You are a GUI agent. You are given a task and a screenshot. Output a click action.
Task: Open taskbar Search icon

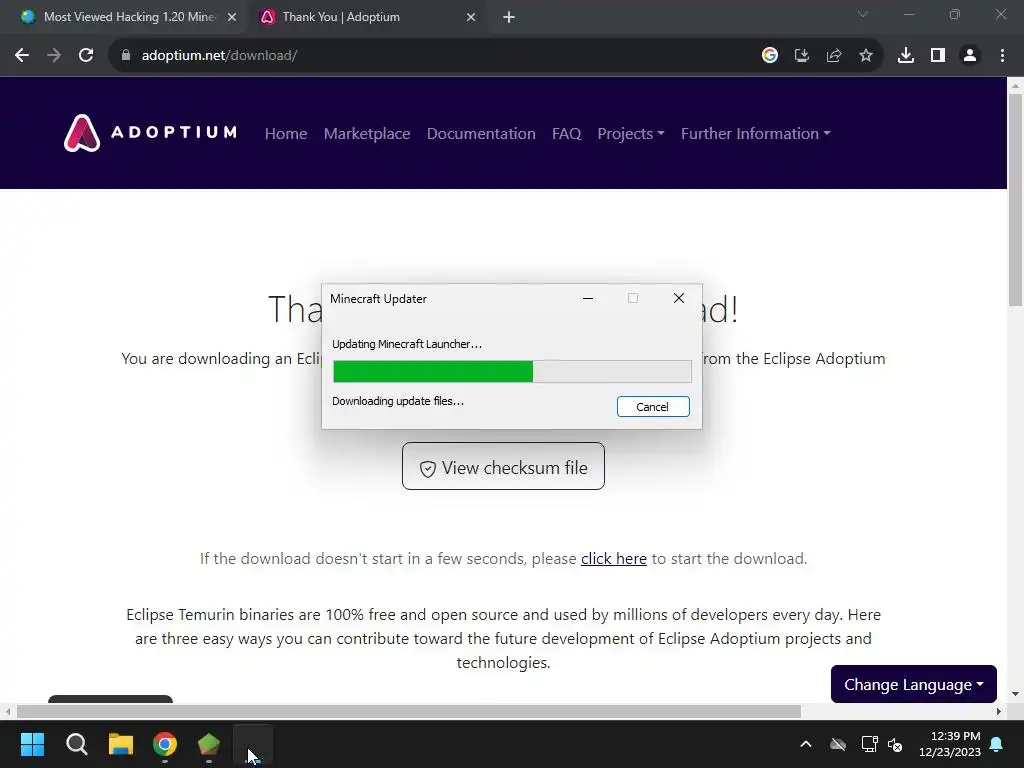[76, 744]
